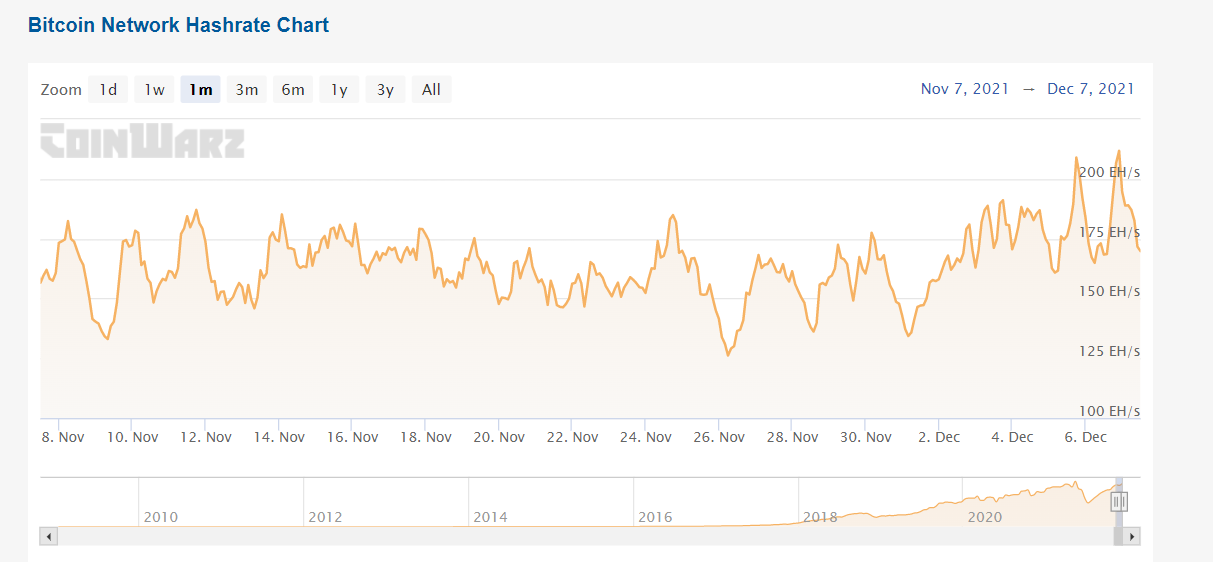Click the 2018 area in navigator

click(x=820, y=517)
